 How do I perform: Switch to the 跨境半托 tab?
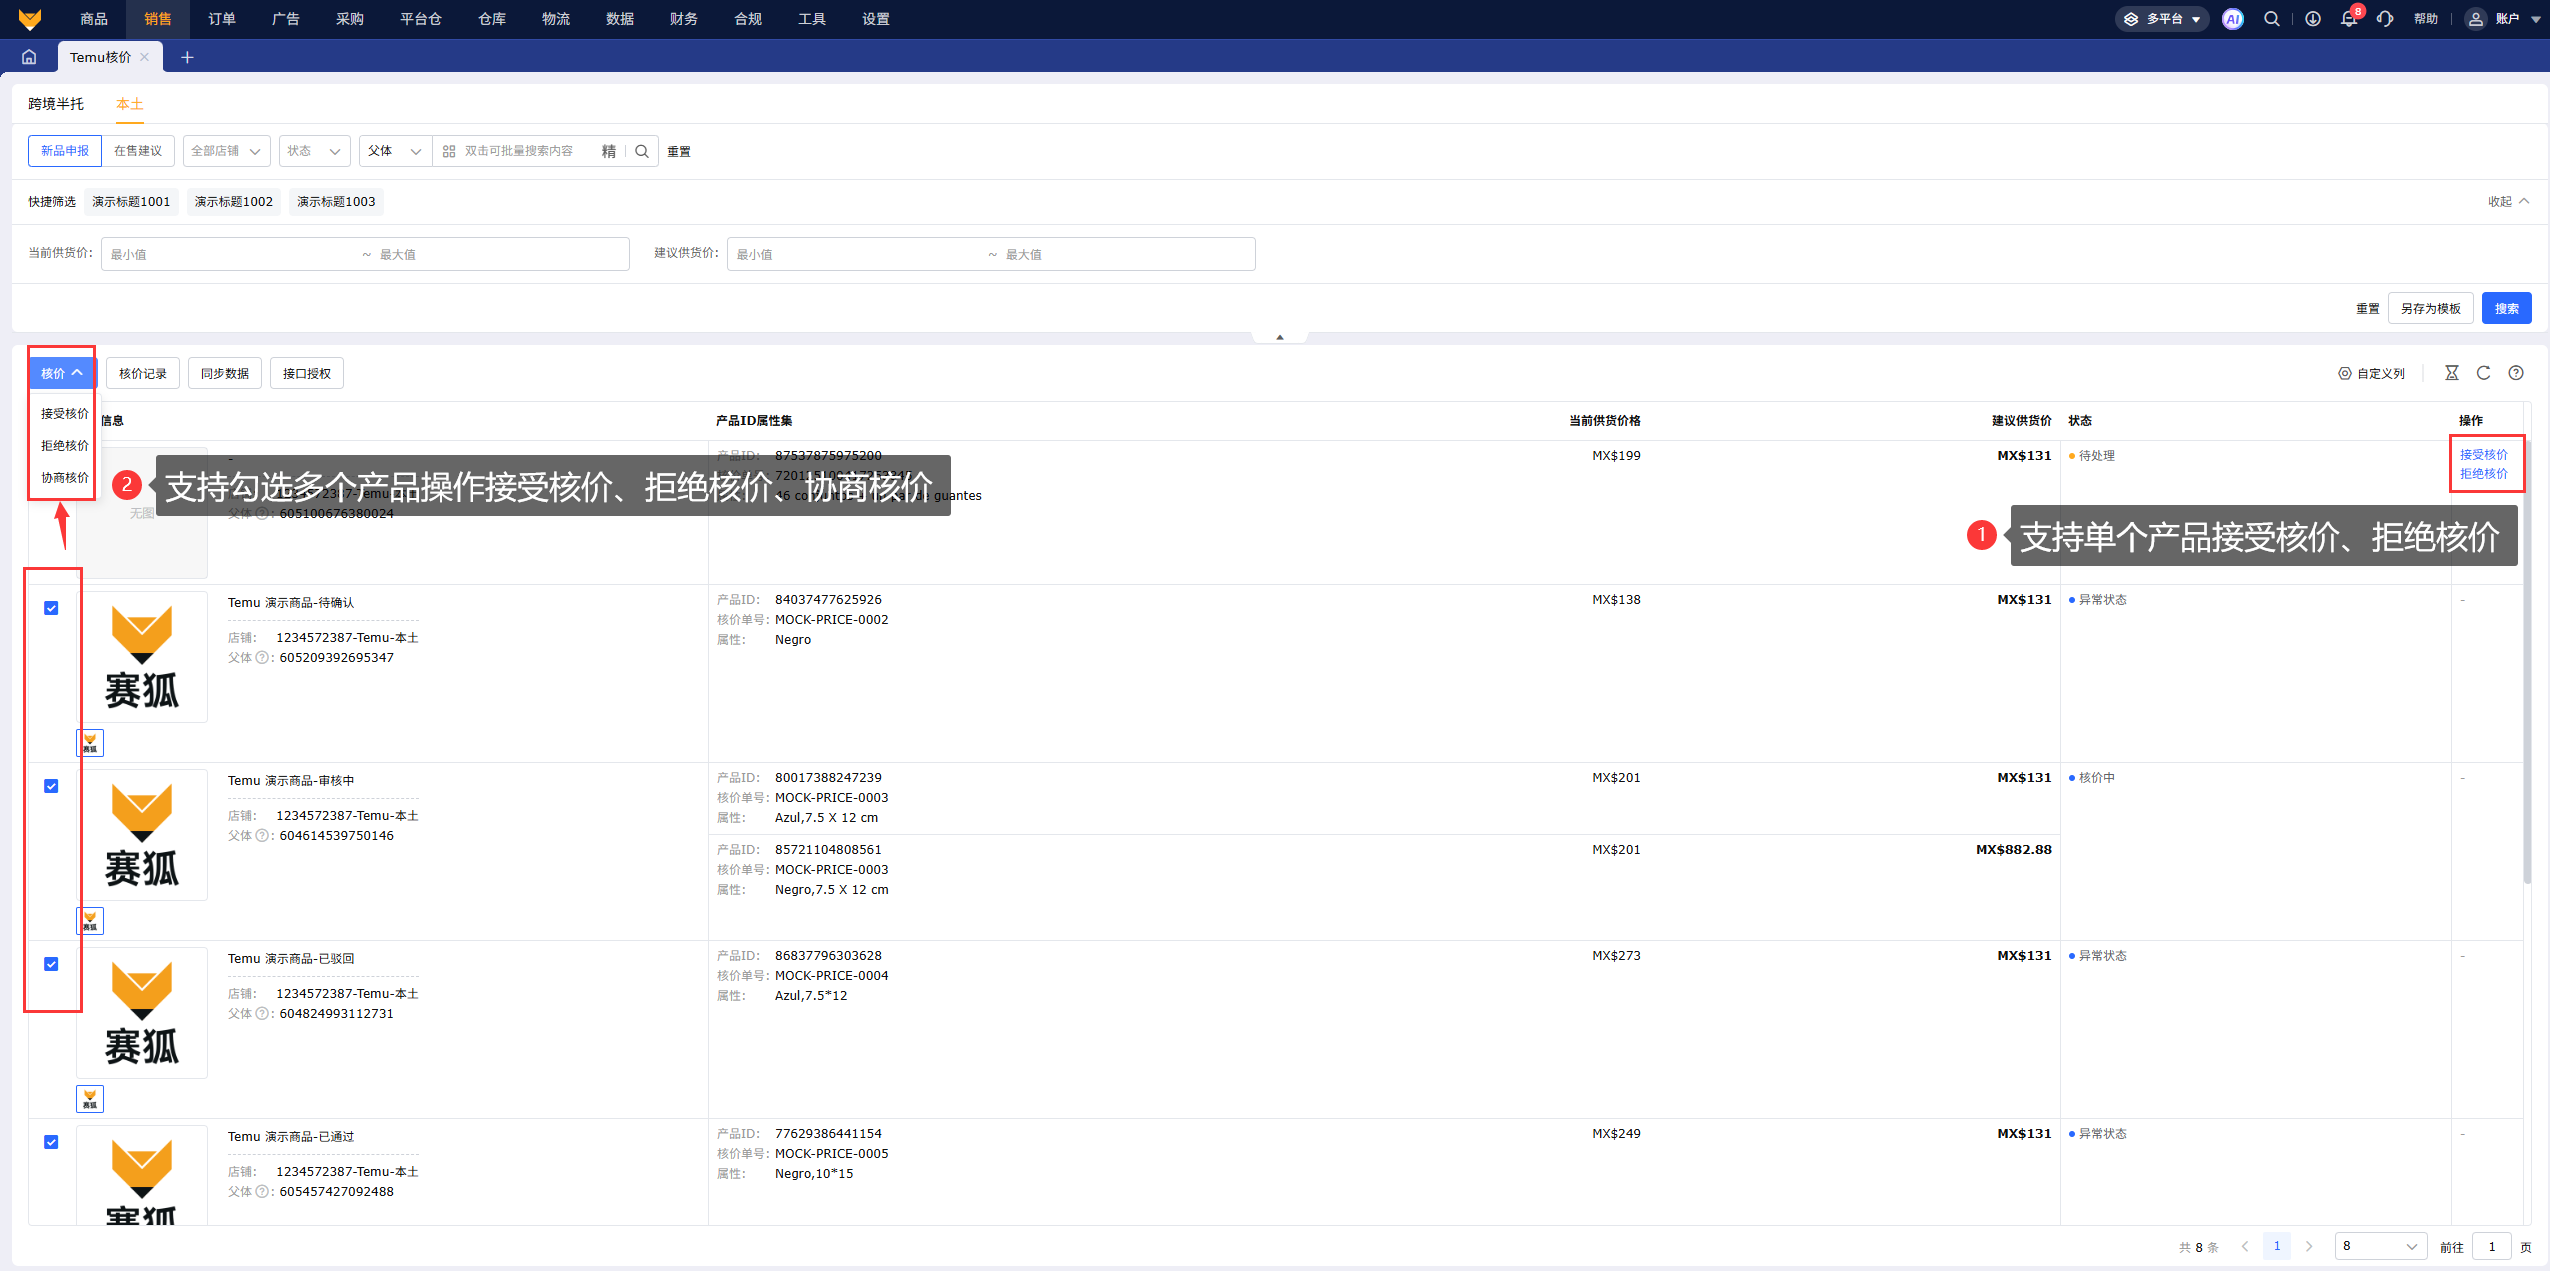(56, 104)
